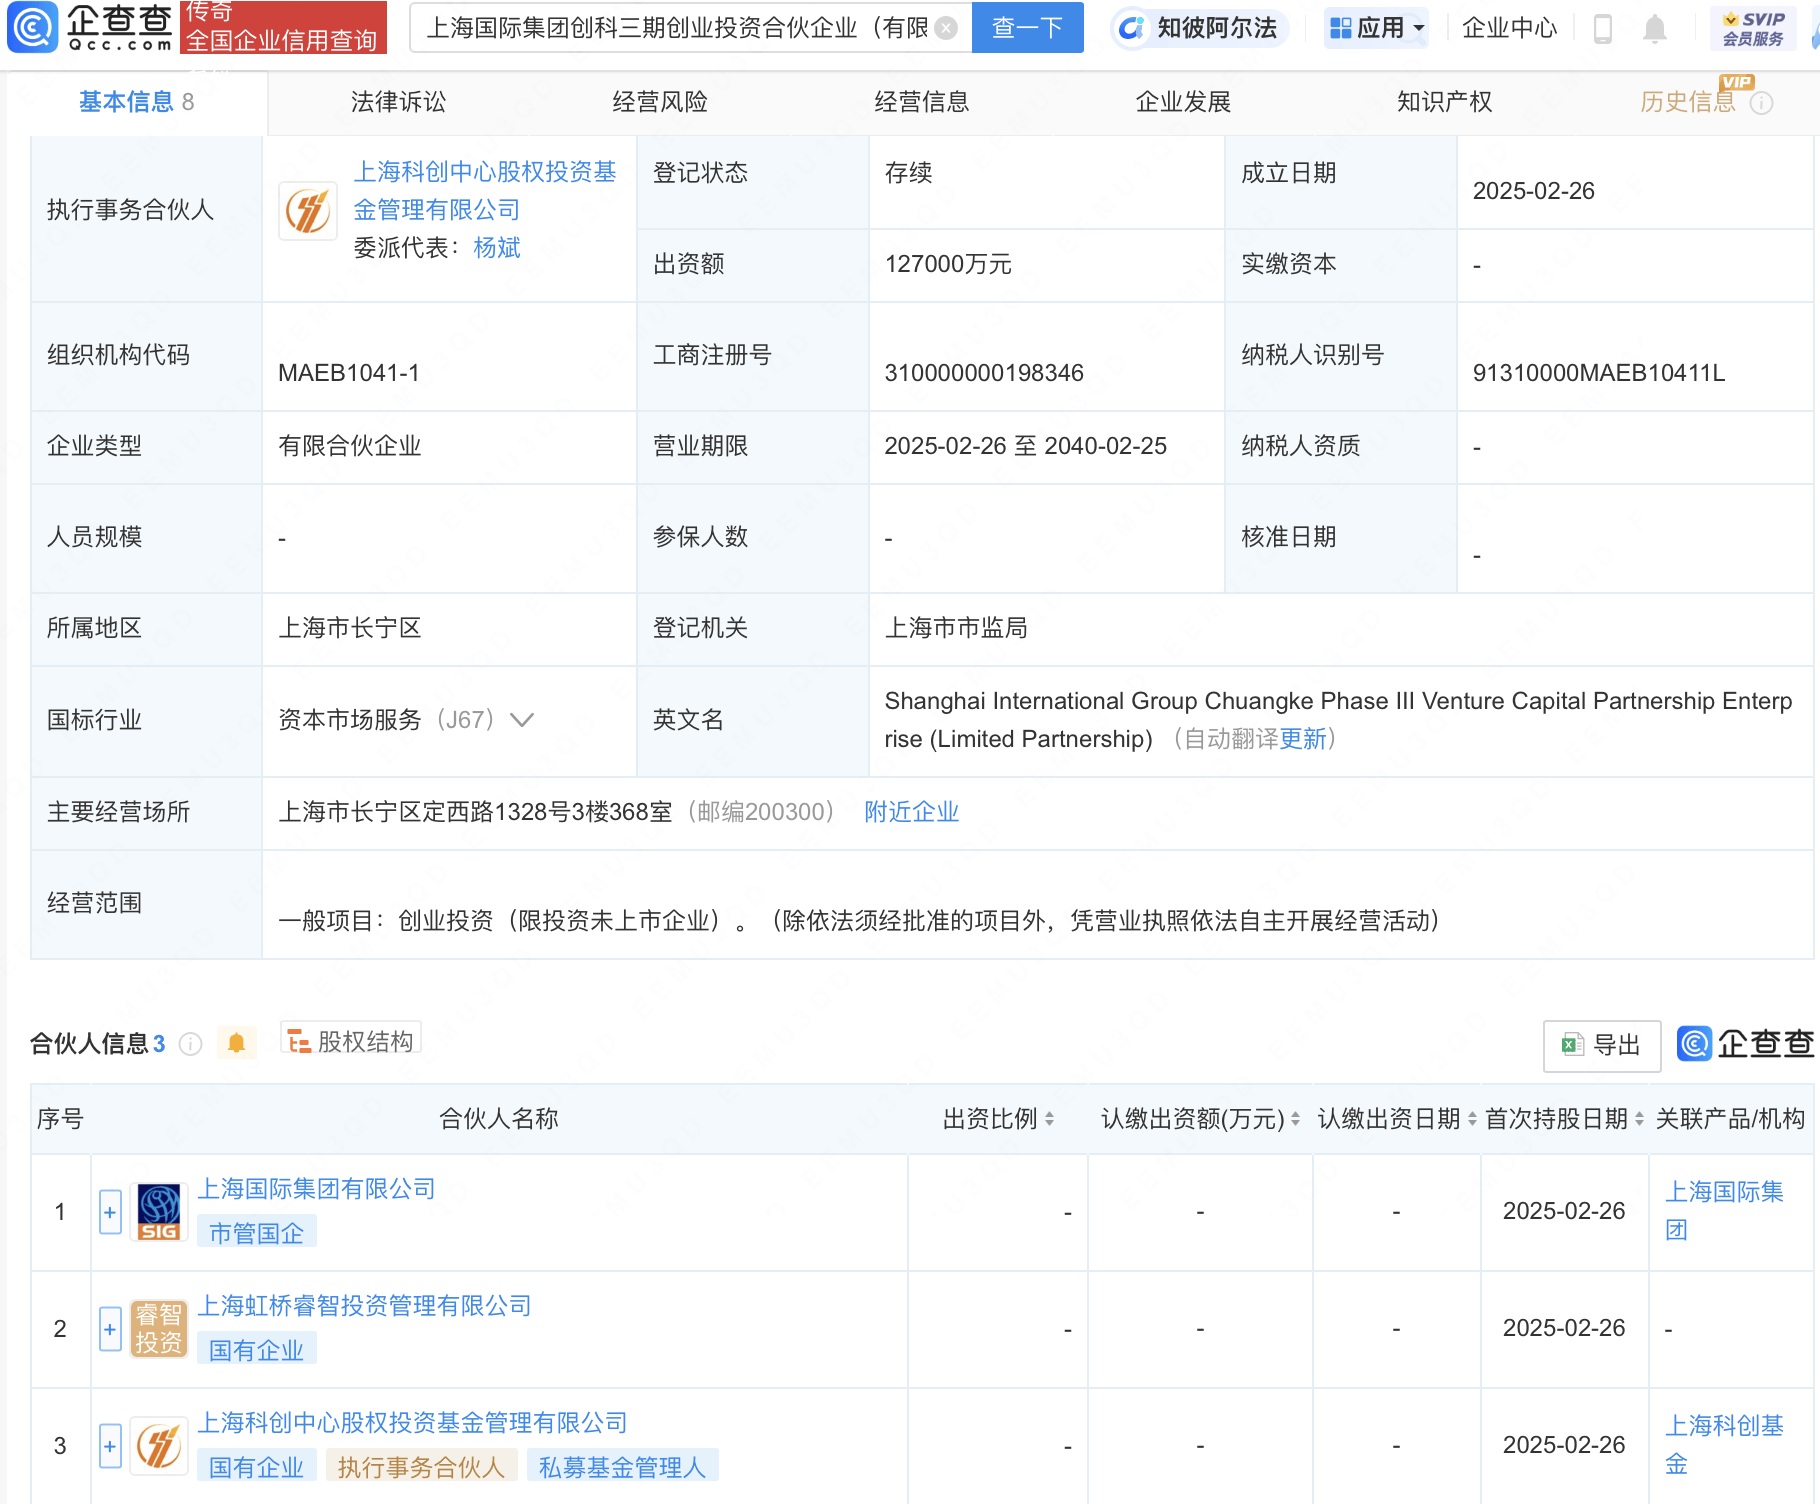Export partner list via 导出
Image resolution: width=1820 pixels, height=1504 pixels.
[1602, 1046]
